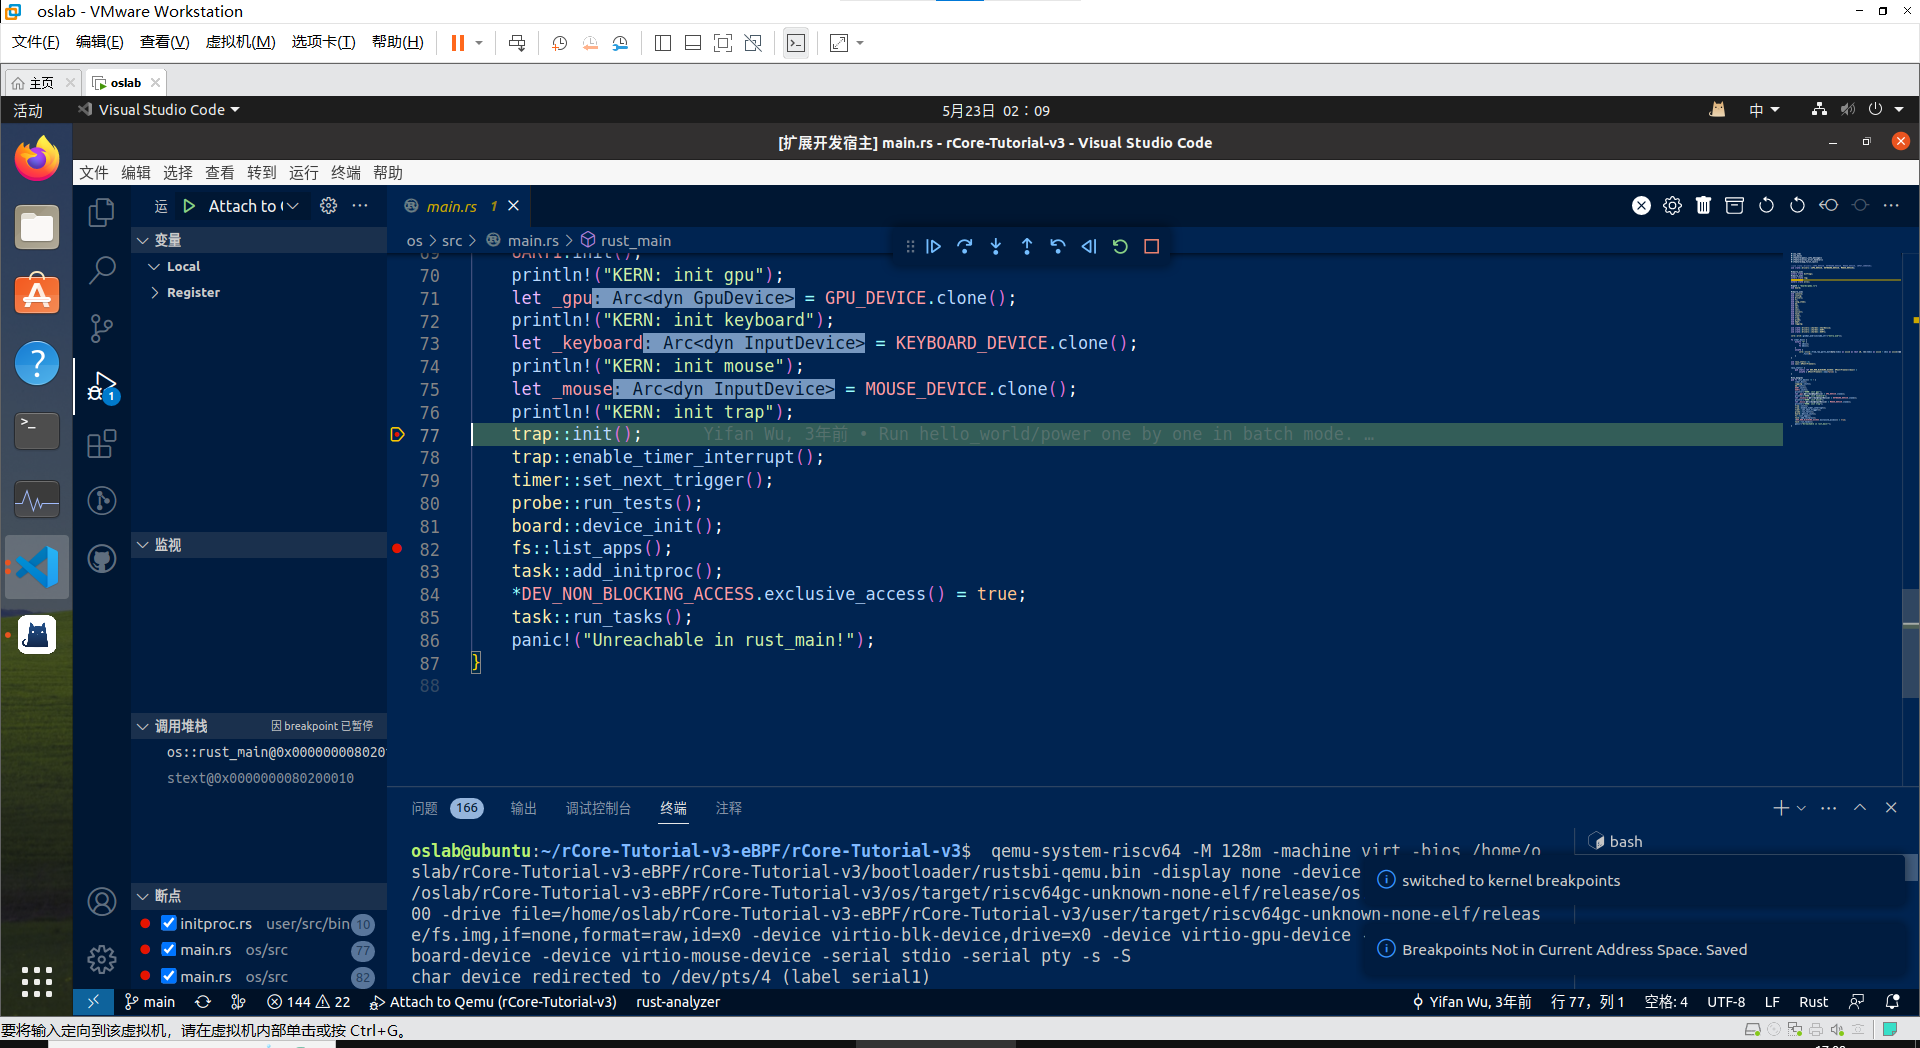Open editor title more actions menu
This screenshot has width=1920, height=1048.
point(1891,205)
